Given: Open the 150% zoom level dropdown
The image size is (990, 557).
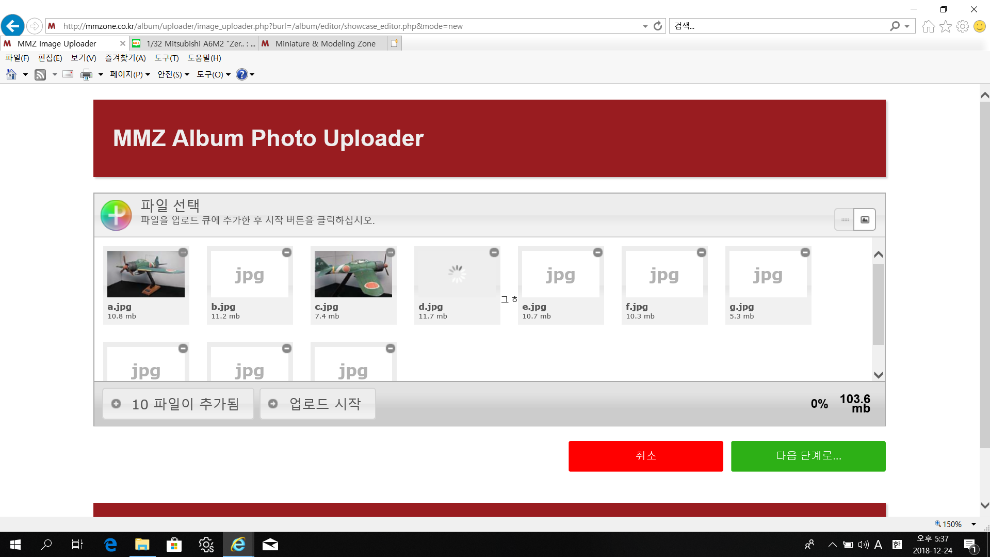Looking at the screenshot, I should click(x=973, y=524).
